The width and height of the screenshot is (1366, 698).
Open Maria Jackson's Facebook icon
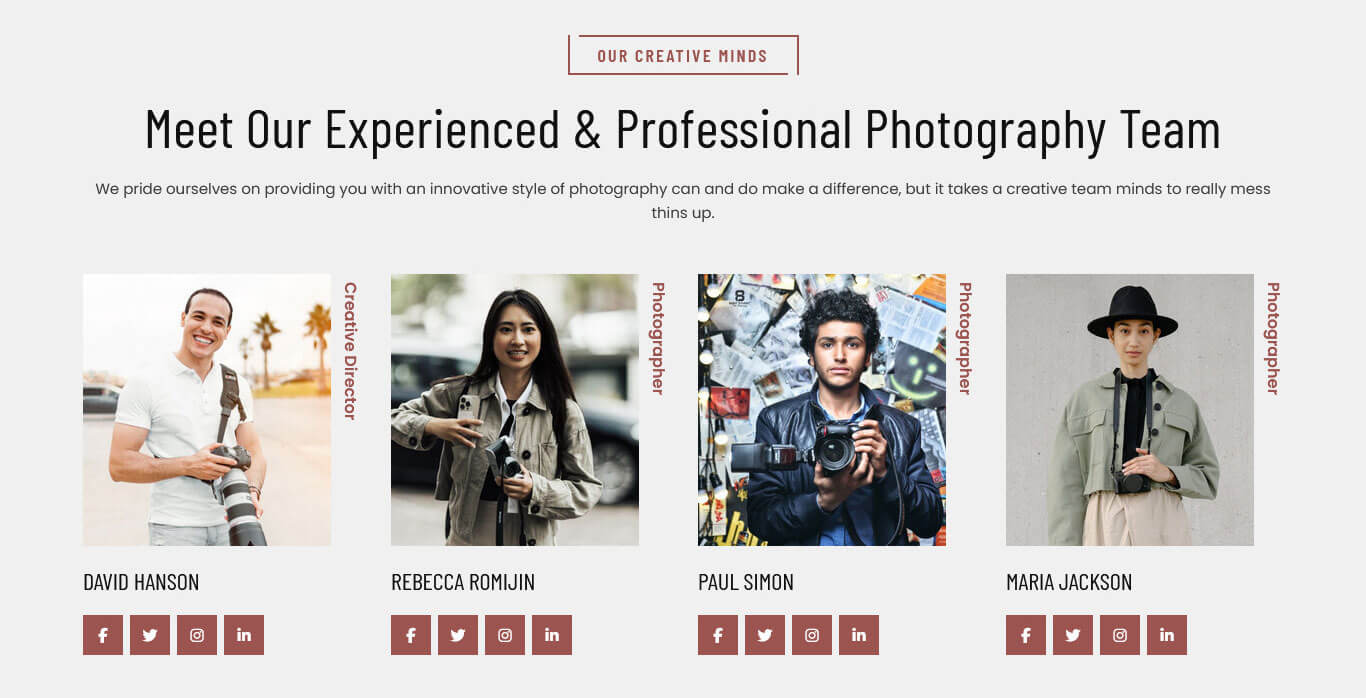pos(1026,635)
